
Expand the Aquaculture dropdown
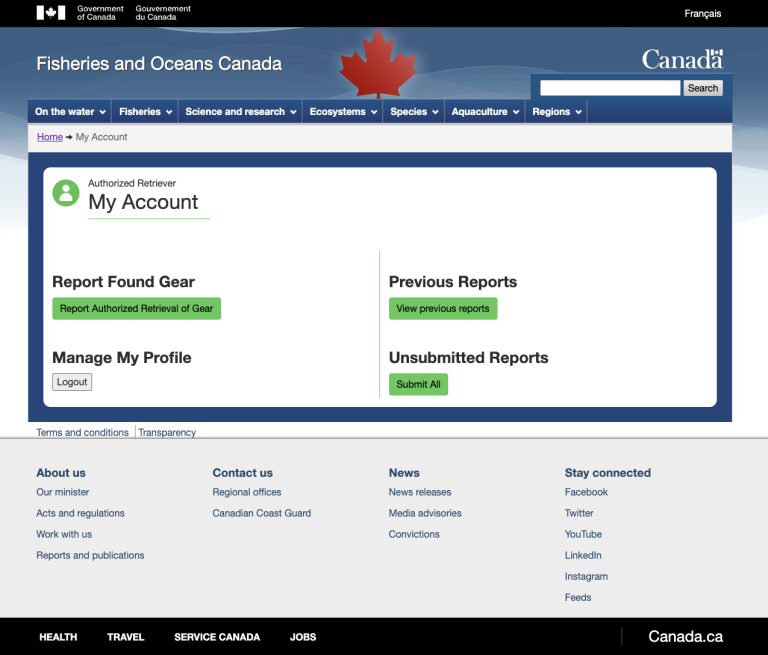click(485, 112)
